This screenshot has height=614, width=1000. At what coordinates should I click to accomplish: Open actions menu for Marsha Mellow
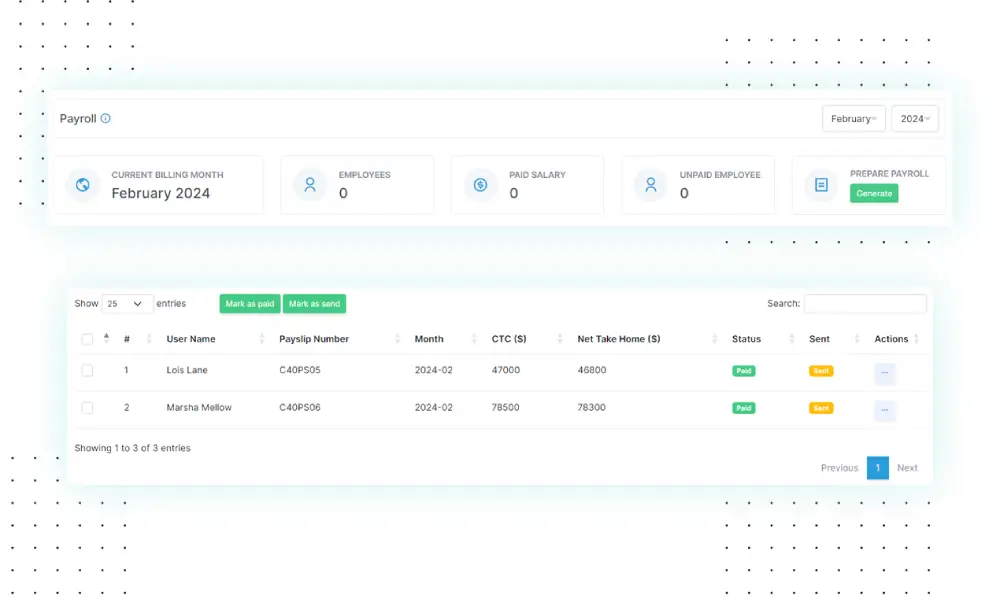click(884, 409)
